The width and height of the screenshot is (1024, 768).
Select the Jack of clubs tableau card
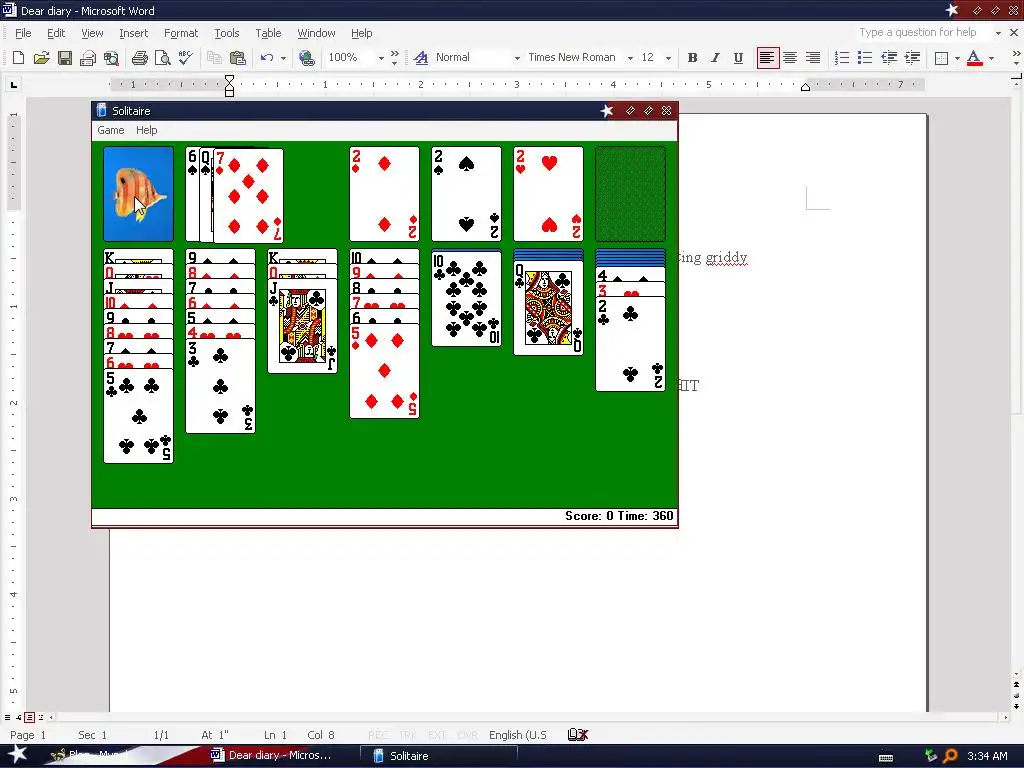point(302,325)
